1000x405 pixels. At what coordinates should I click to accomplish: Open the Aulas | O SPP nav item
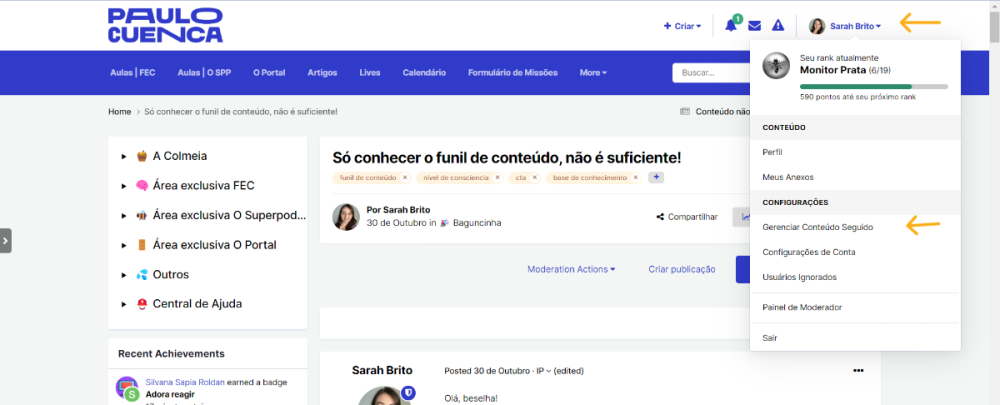pyautogui.click(x=204, y=73)
